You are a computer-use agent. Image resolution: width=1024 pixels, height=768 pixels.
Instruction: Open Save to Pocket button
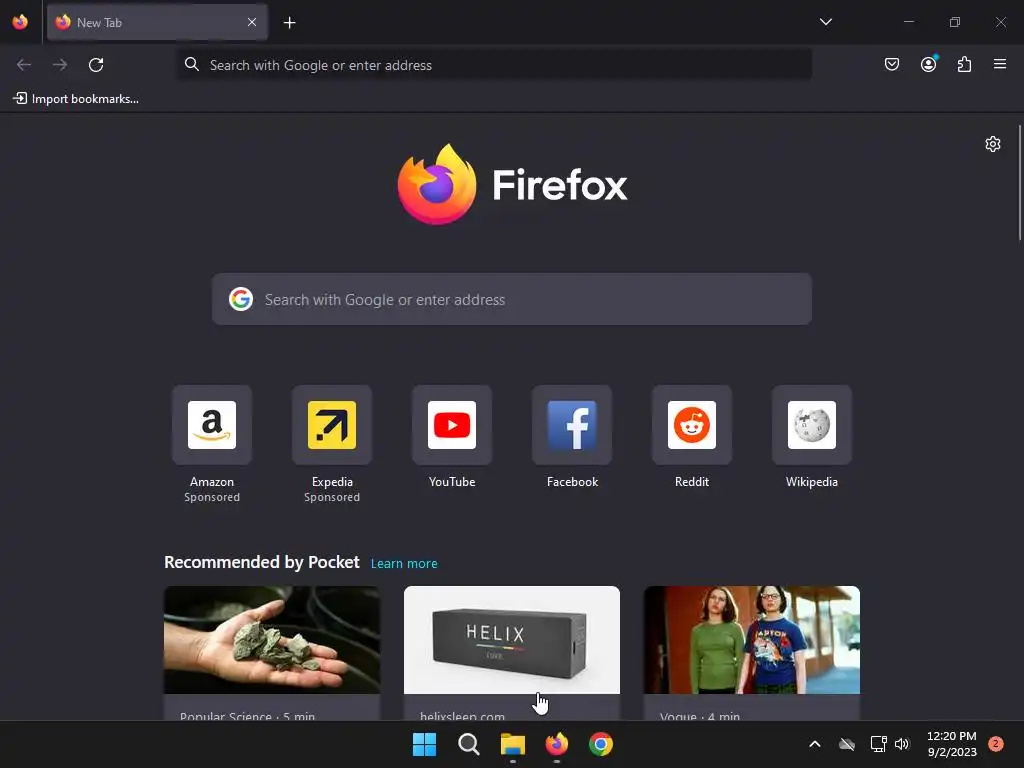click(891, 64)
